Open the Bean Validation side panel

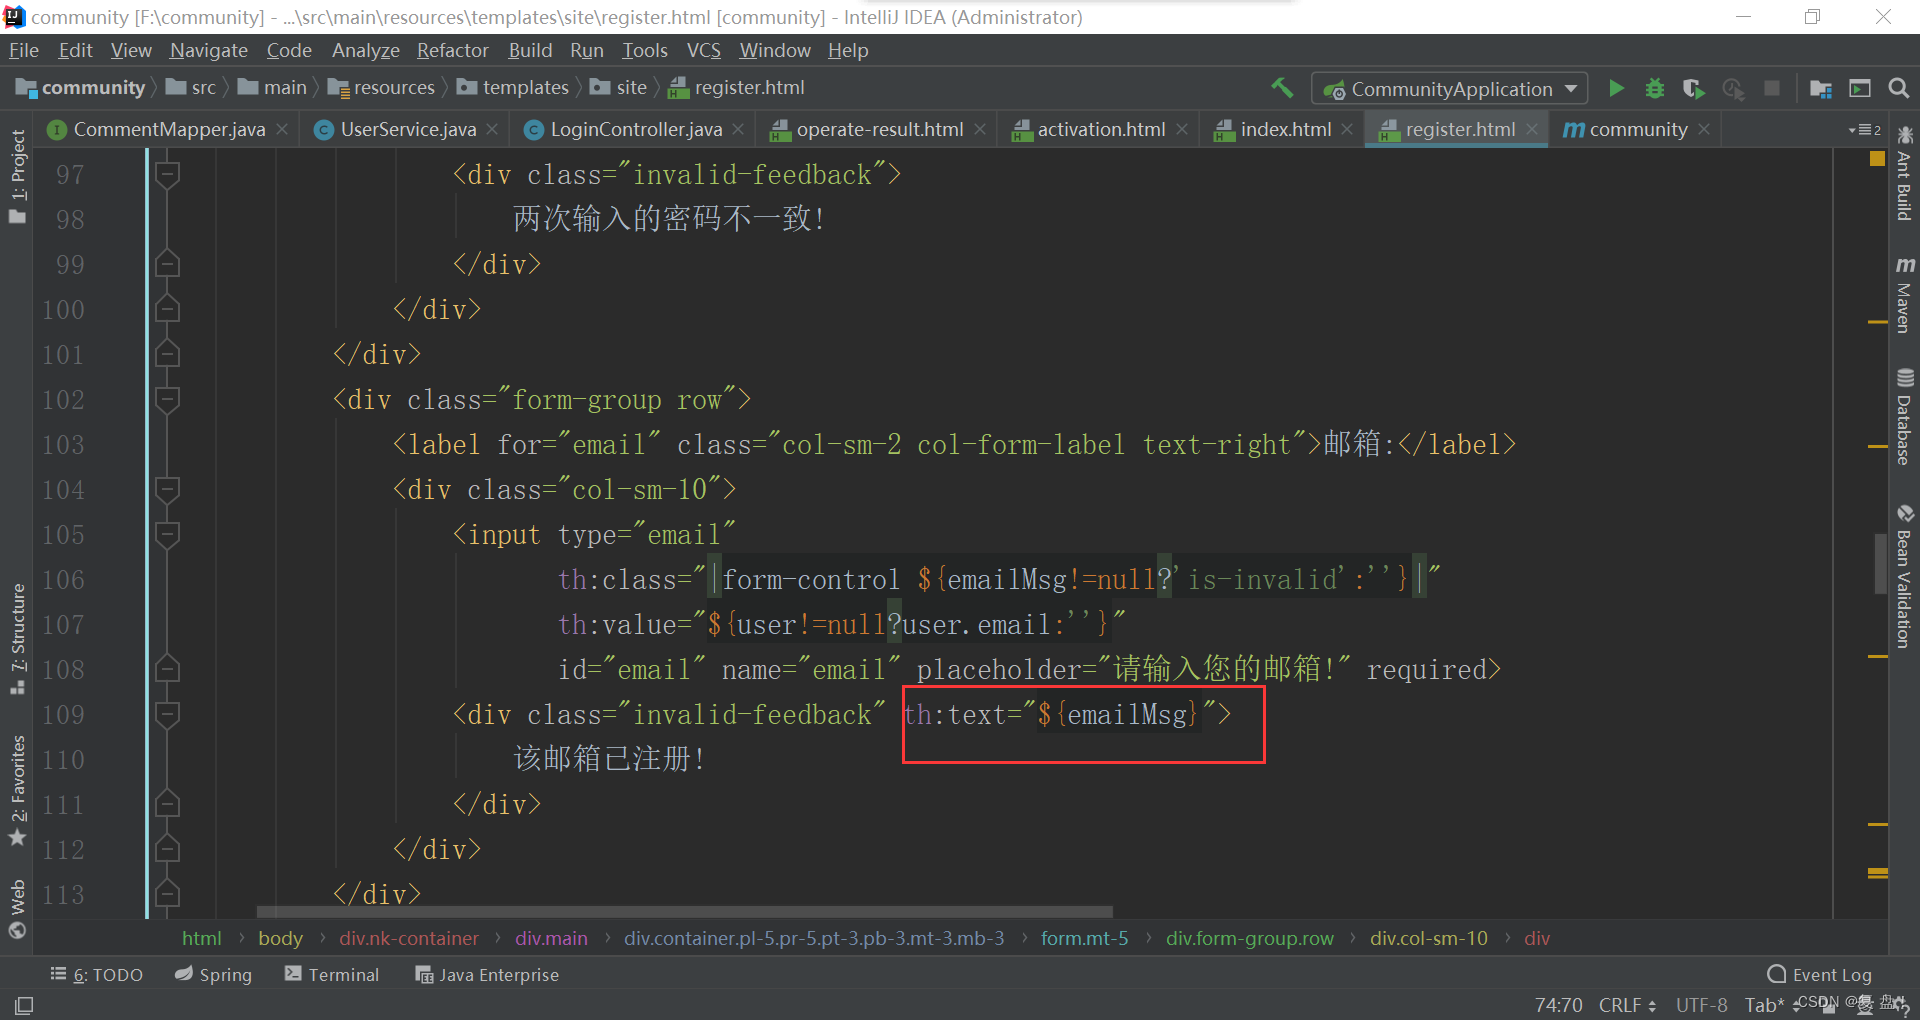pyautogui.click(x=1904, y=576)
